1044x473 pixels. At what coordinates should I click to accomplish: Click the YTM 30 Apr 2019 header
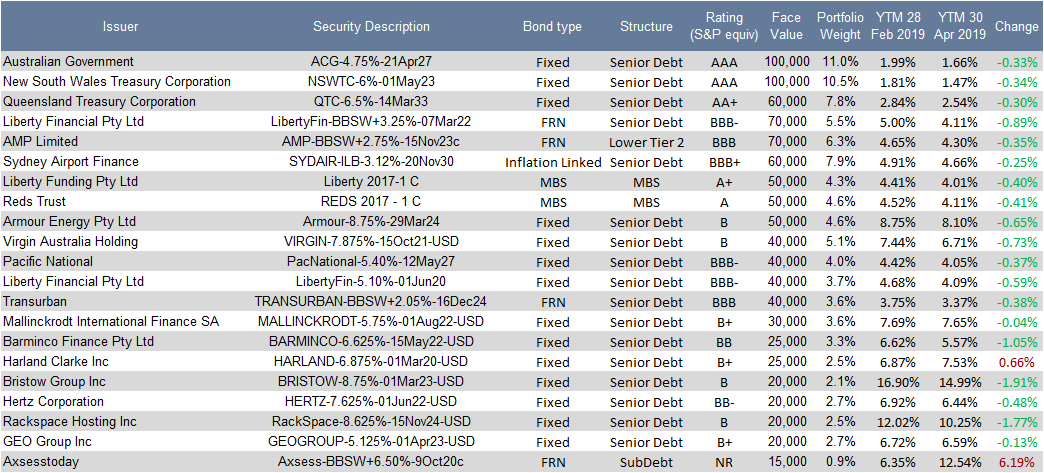pyautogui.click(x=959, y=27)
